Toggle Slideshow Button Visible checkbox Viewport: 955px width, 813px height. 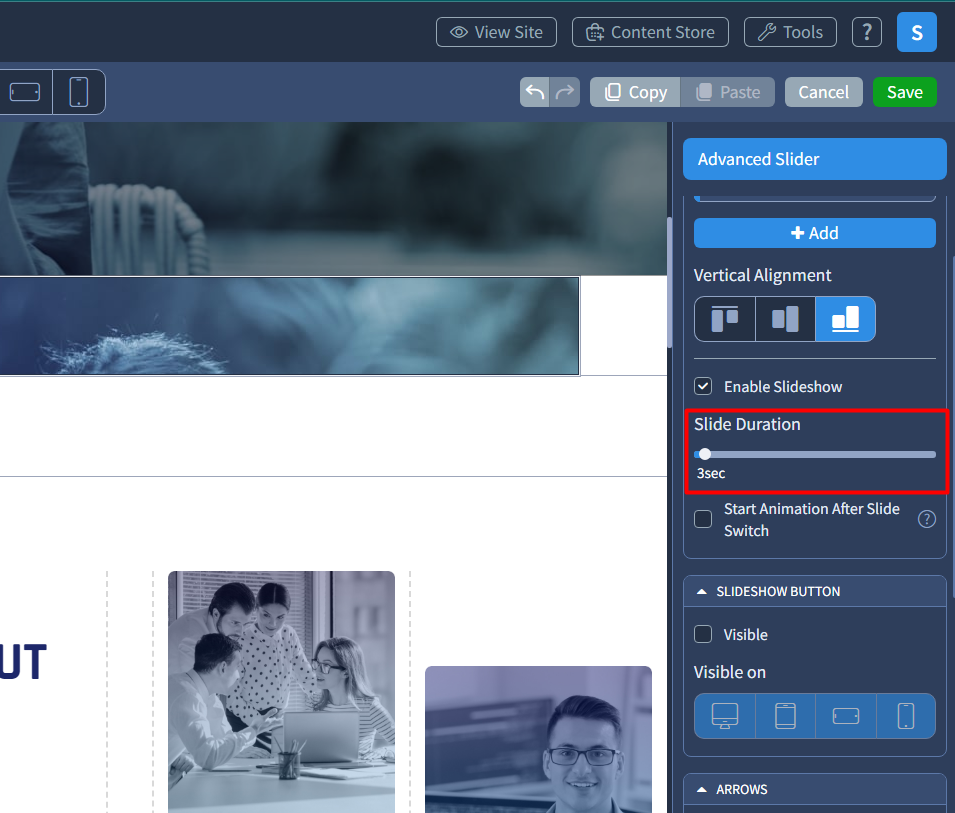[703, 634]
